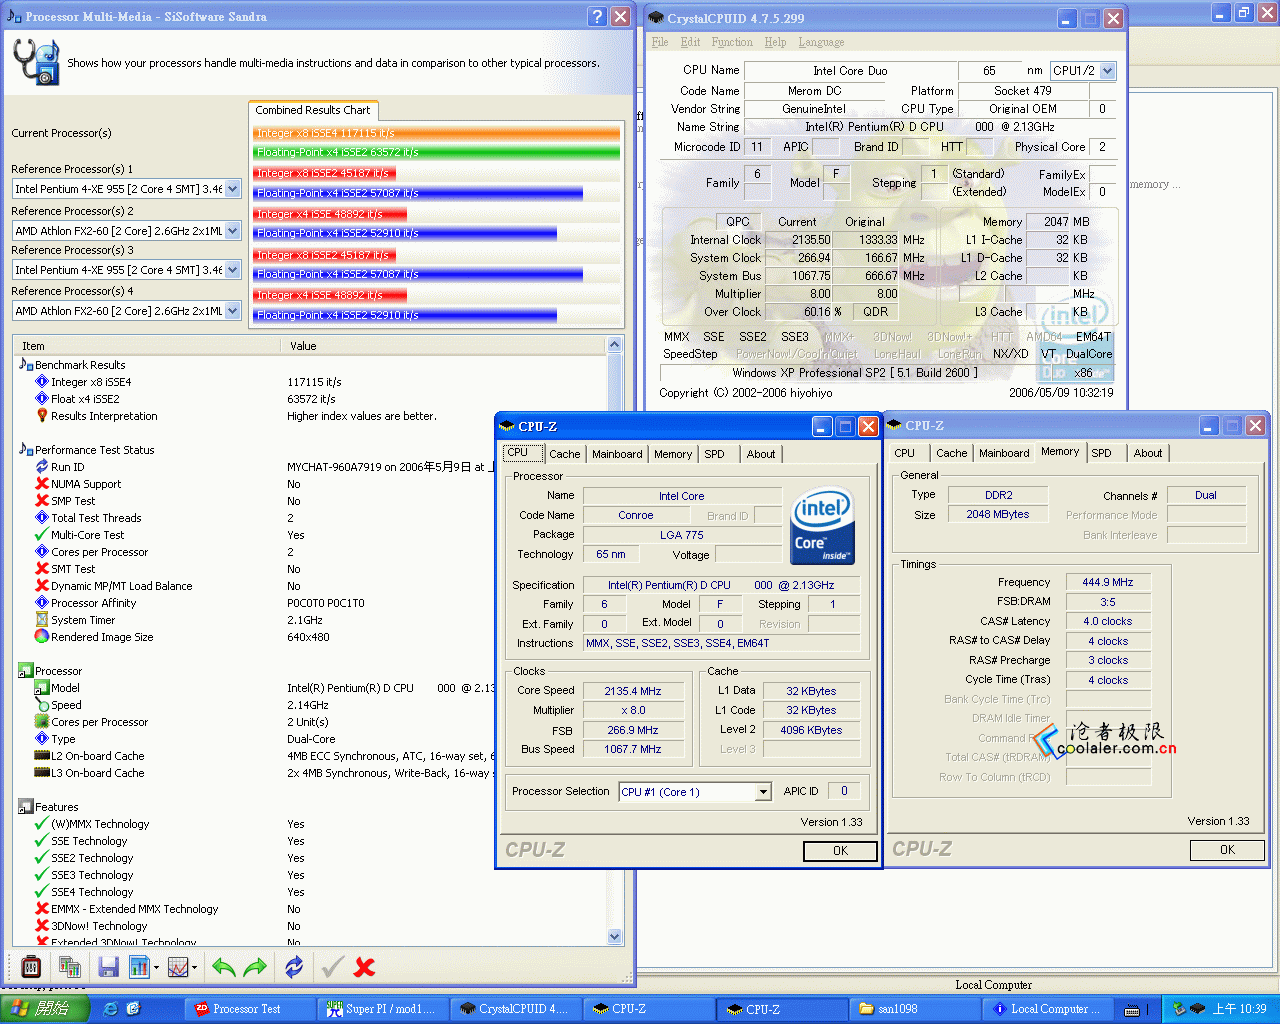
Task: Click the safely remove hardware tray icon
Action: [x=1179, y=1009]
